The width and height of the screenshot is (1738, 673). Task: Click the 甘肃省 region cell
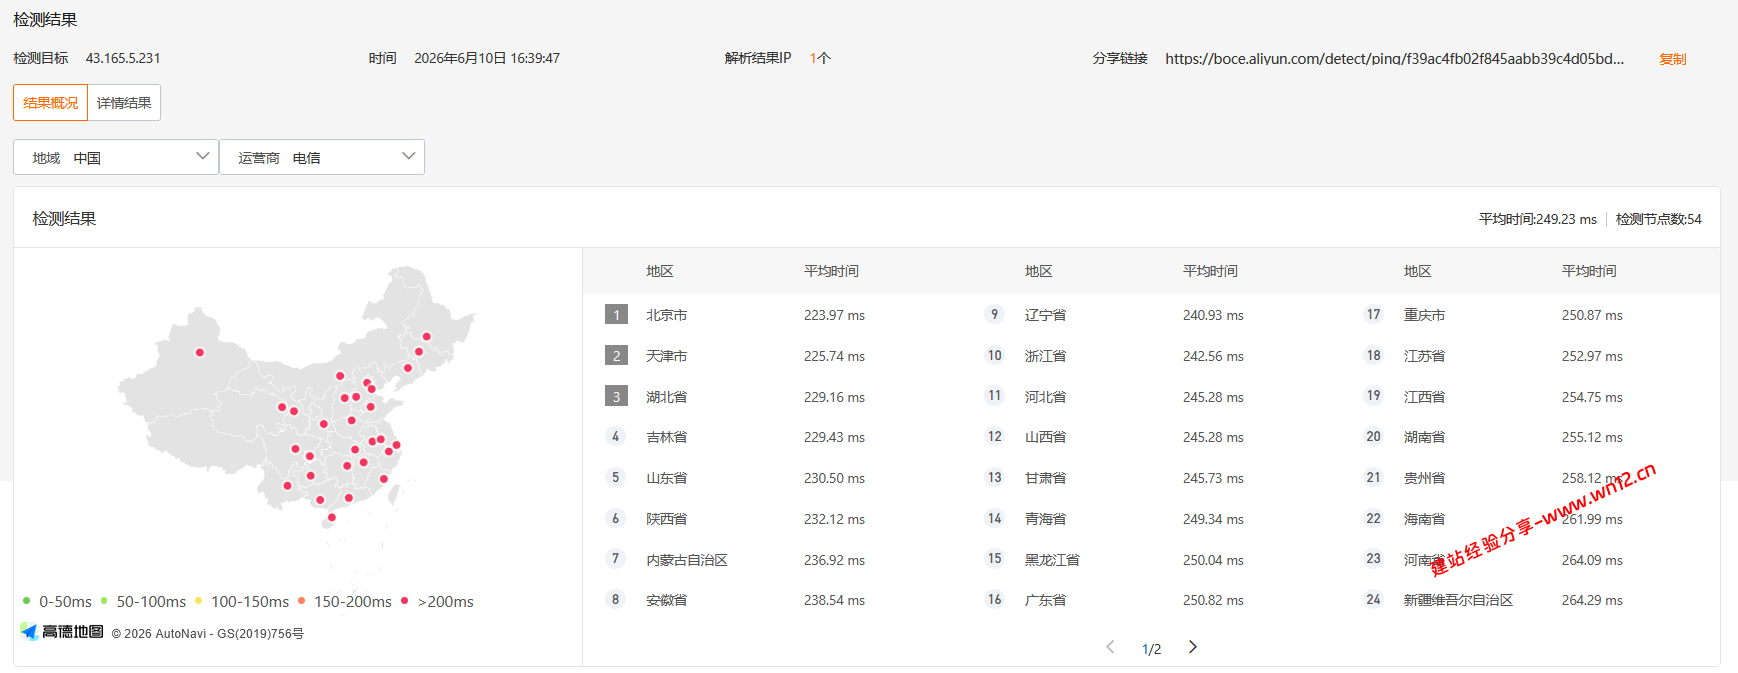(1045, 478)
